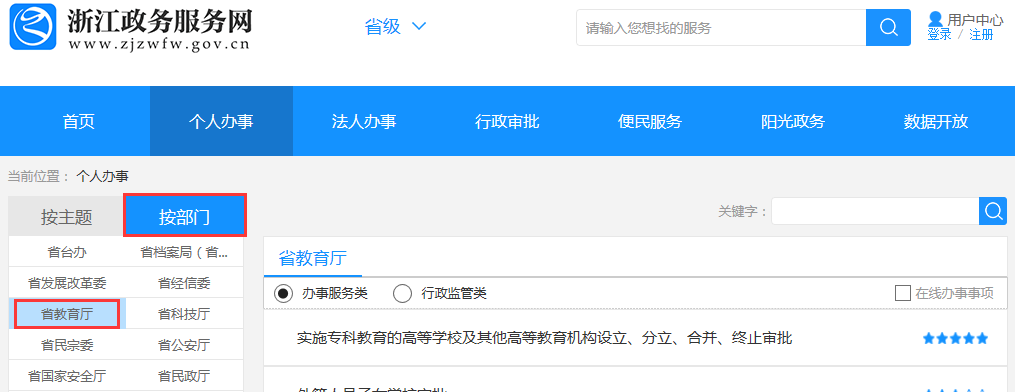Select 省民政厅 in the department list
The width and height of the screenshot is (1015, 392).
coord(184,376)
